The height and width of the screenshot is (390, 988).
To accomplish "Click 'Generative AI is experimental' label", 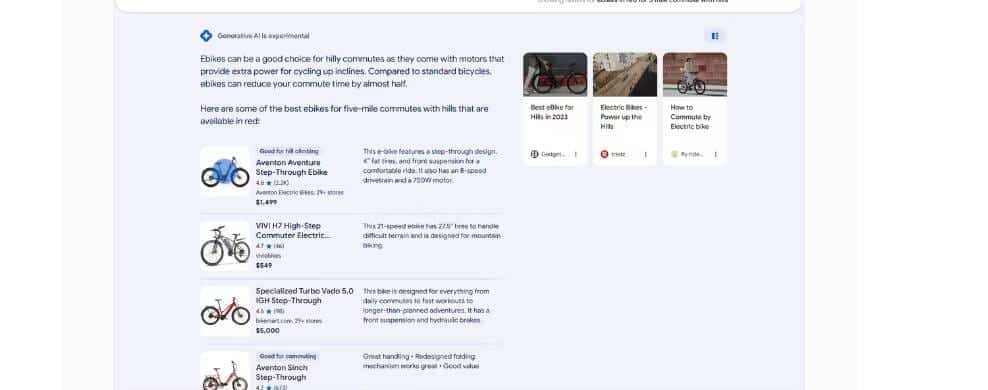I will 263,36.
